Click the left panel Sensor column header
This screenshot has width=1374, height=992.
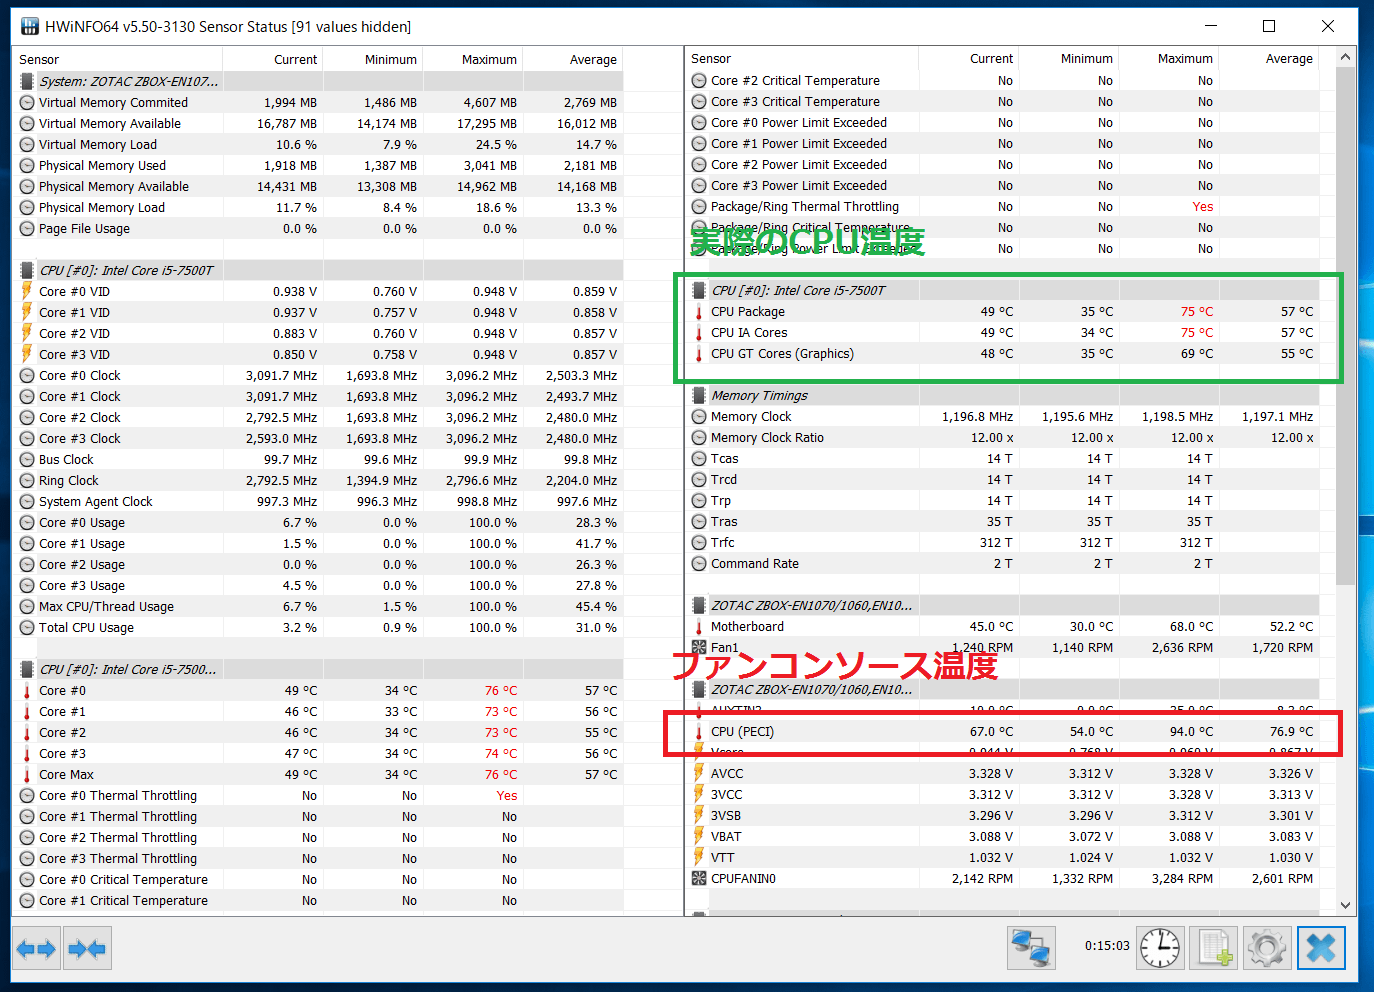(117, 59)
